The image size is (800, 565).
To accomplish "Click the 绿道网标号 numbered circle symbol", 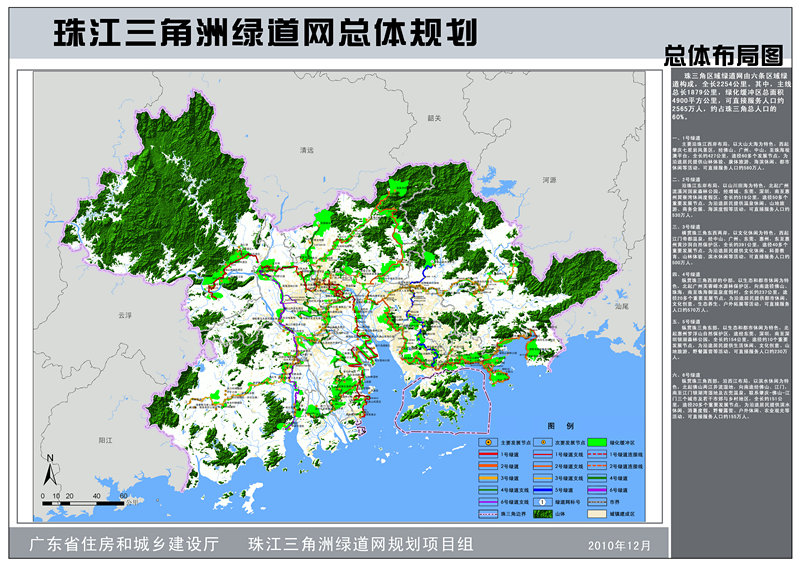I will coord(543,502).
